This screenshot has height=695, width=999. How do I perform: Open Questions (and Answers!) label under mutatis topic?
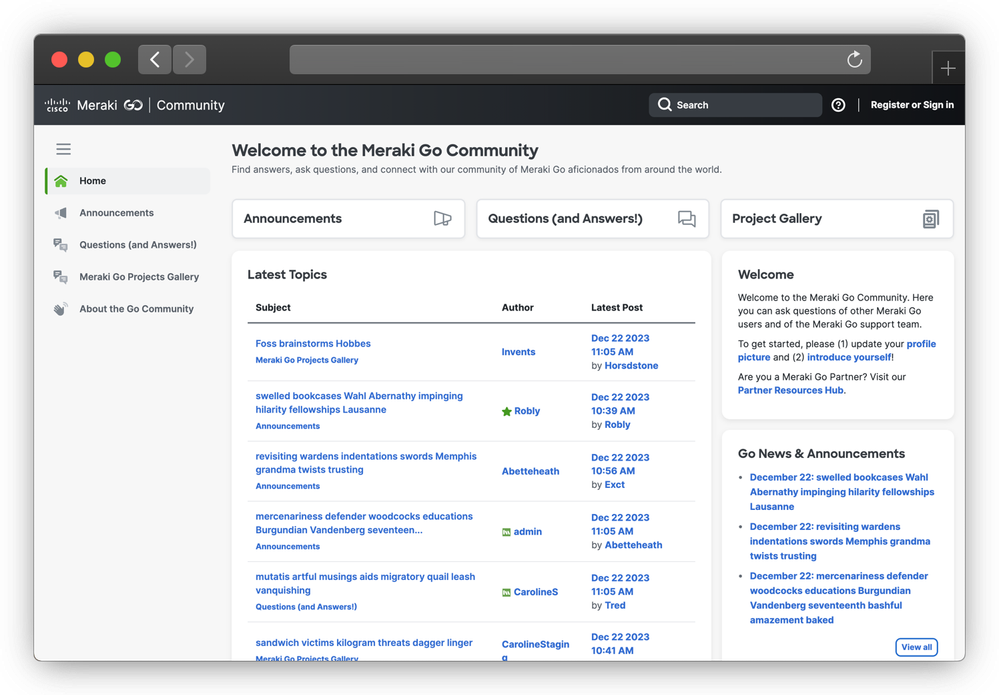[306, 607]
